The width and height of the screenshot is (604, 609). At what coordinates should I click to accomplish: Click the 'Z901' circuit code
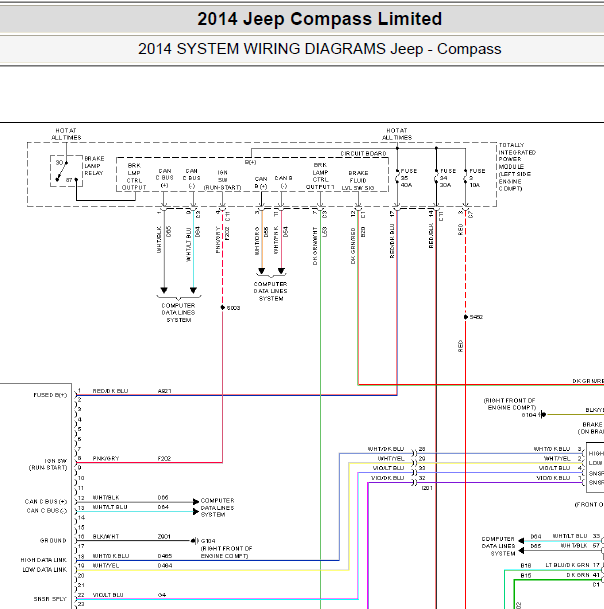(x=164, y=536)
